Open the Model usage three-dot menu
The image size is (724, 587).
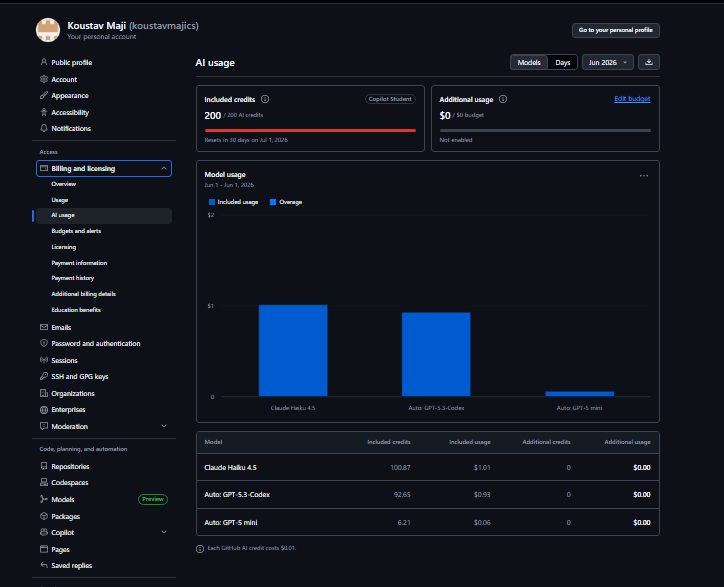click(644, 175)
